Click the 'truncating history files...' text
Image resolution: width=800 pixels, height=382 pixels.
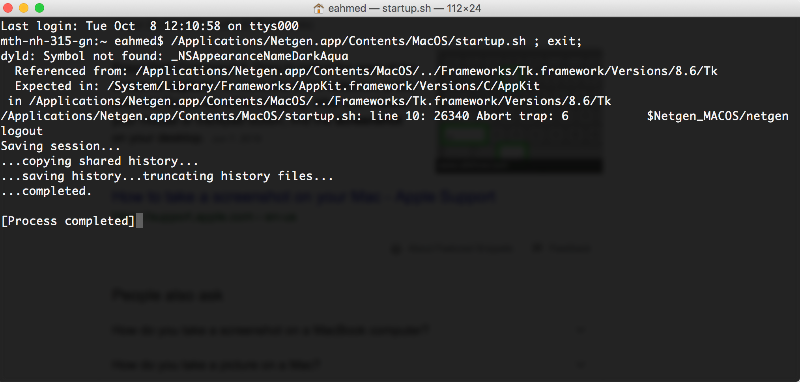pyautogui.click(x=238, y=176)
